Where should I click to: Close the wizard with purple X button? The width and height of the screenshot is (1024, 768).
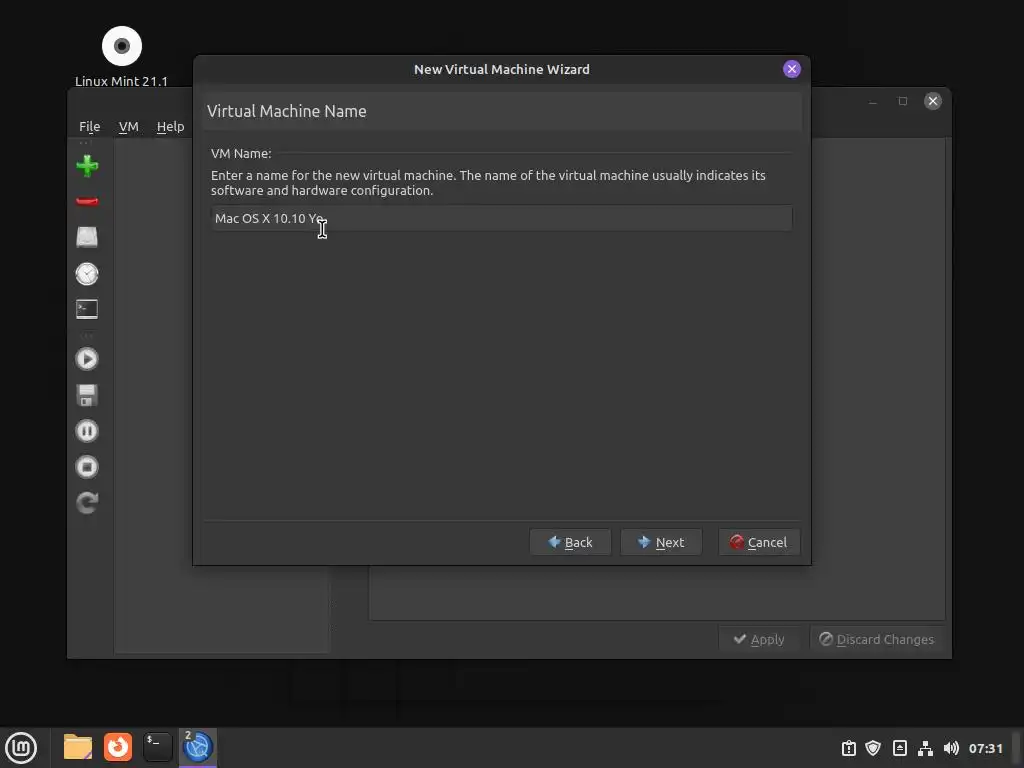792,69
